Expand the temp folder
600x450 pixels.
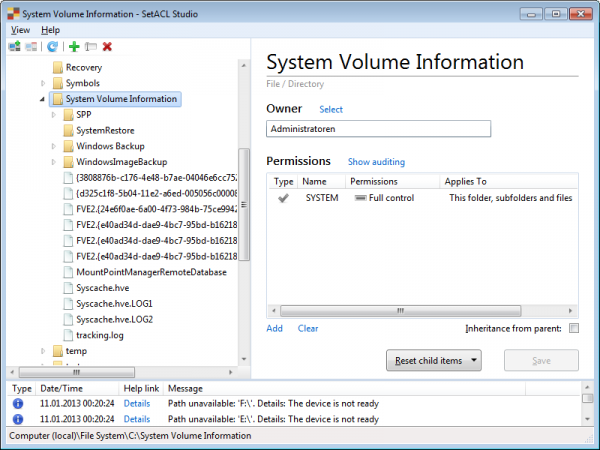point(43,351)
